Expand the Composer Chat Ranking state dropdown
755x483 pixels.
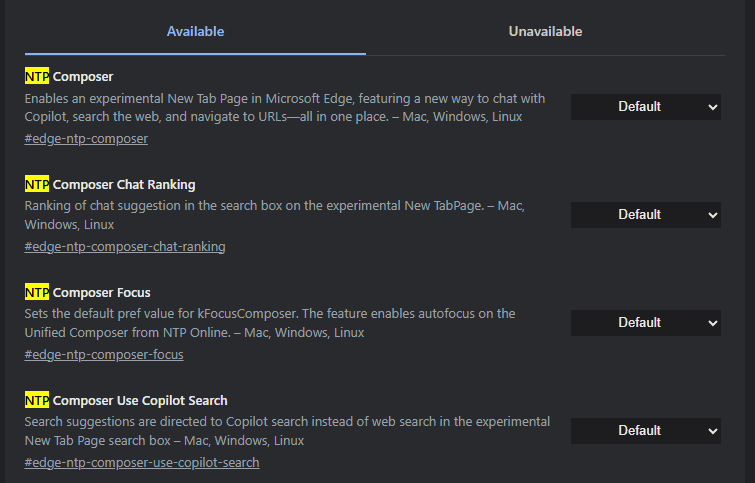click(x=646, y=215)
